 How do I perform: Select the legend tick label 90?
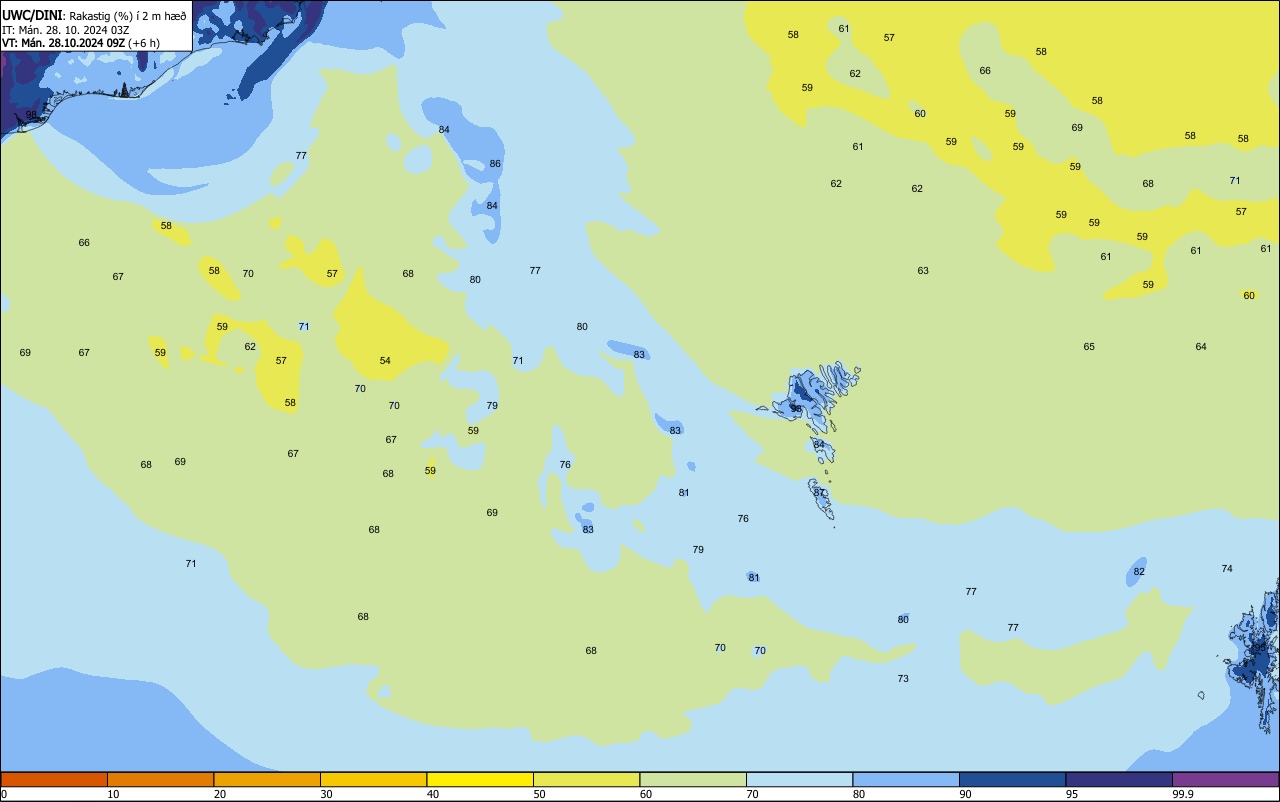[x=965, y=794]
